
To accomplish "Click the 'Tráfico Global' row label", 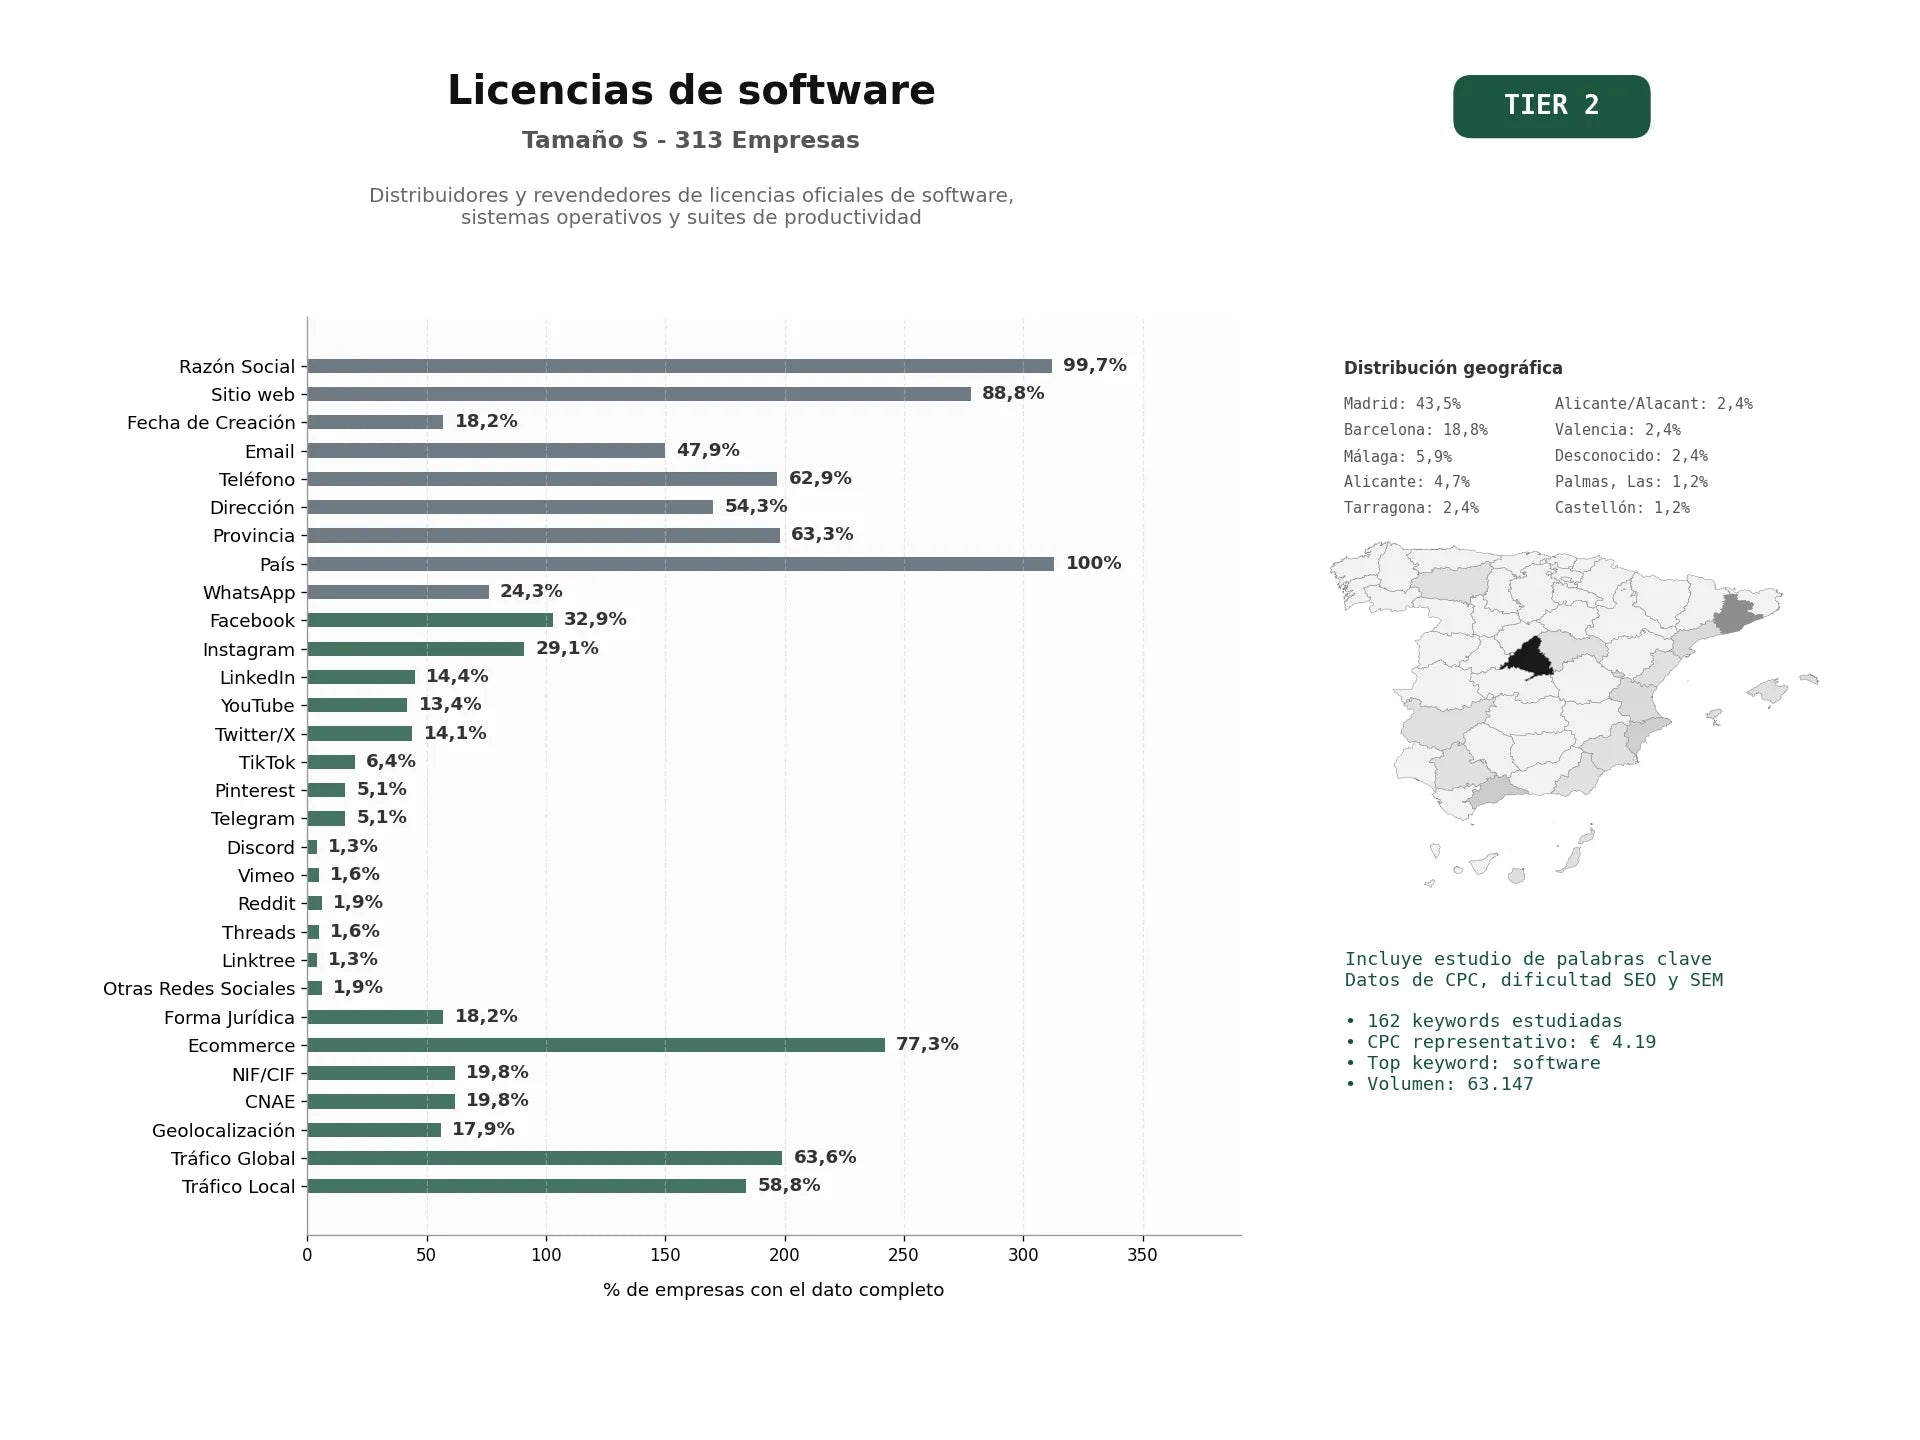I will click(233, 1159).
